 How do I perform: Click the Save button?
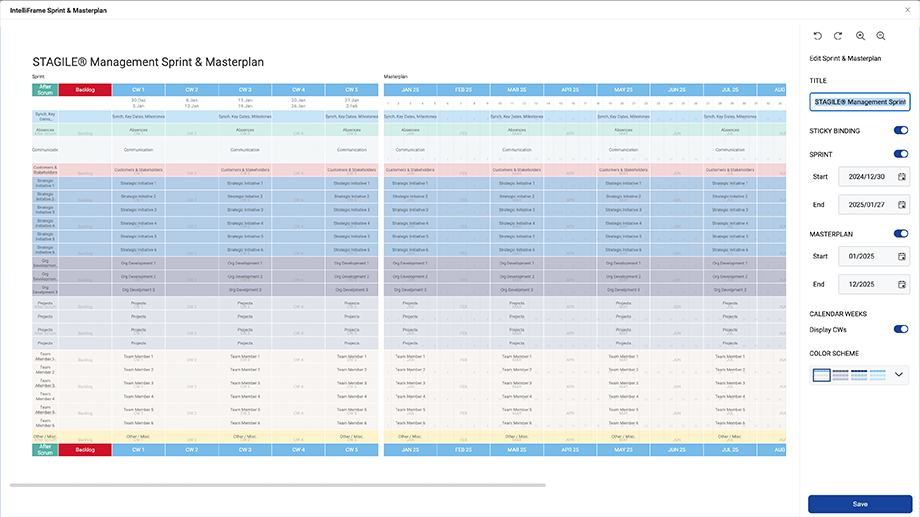pyautogui.click(x=860, y=504)
